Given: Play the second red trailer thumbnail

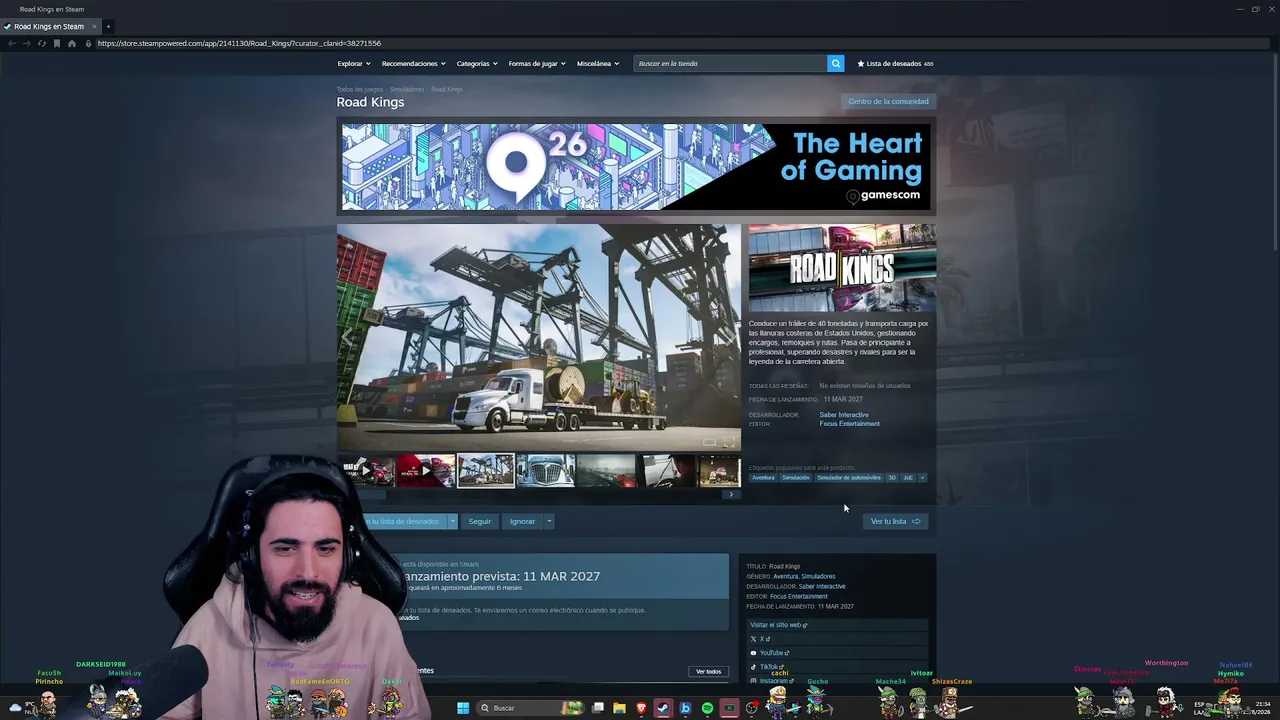Looking at the screenshot, I should click(426, 470).
